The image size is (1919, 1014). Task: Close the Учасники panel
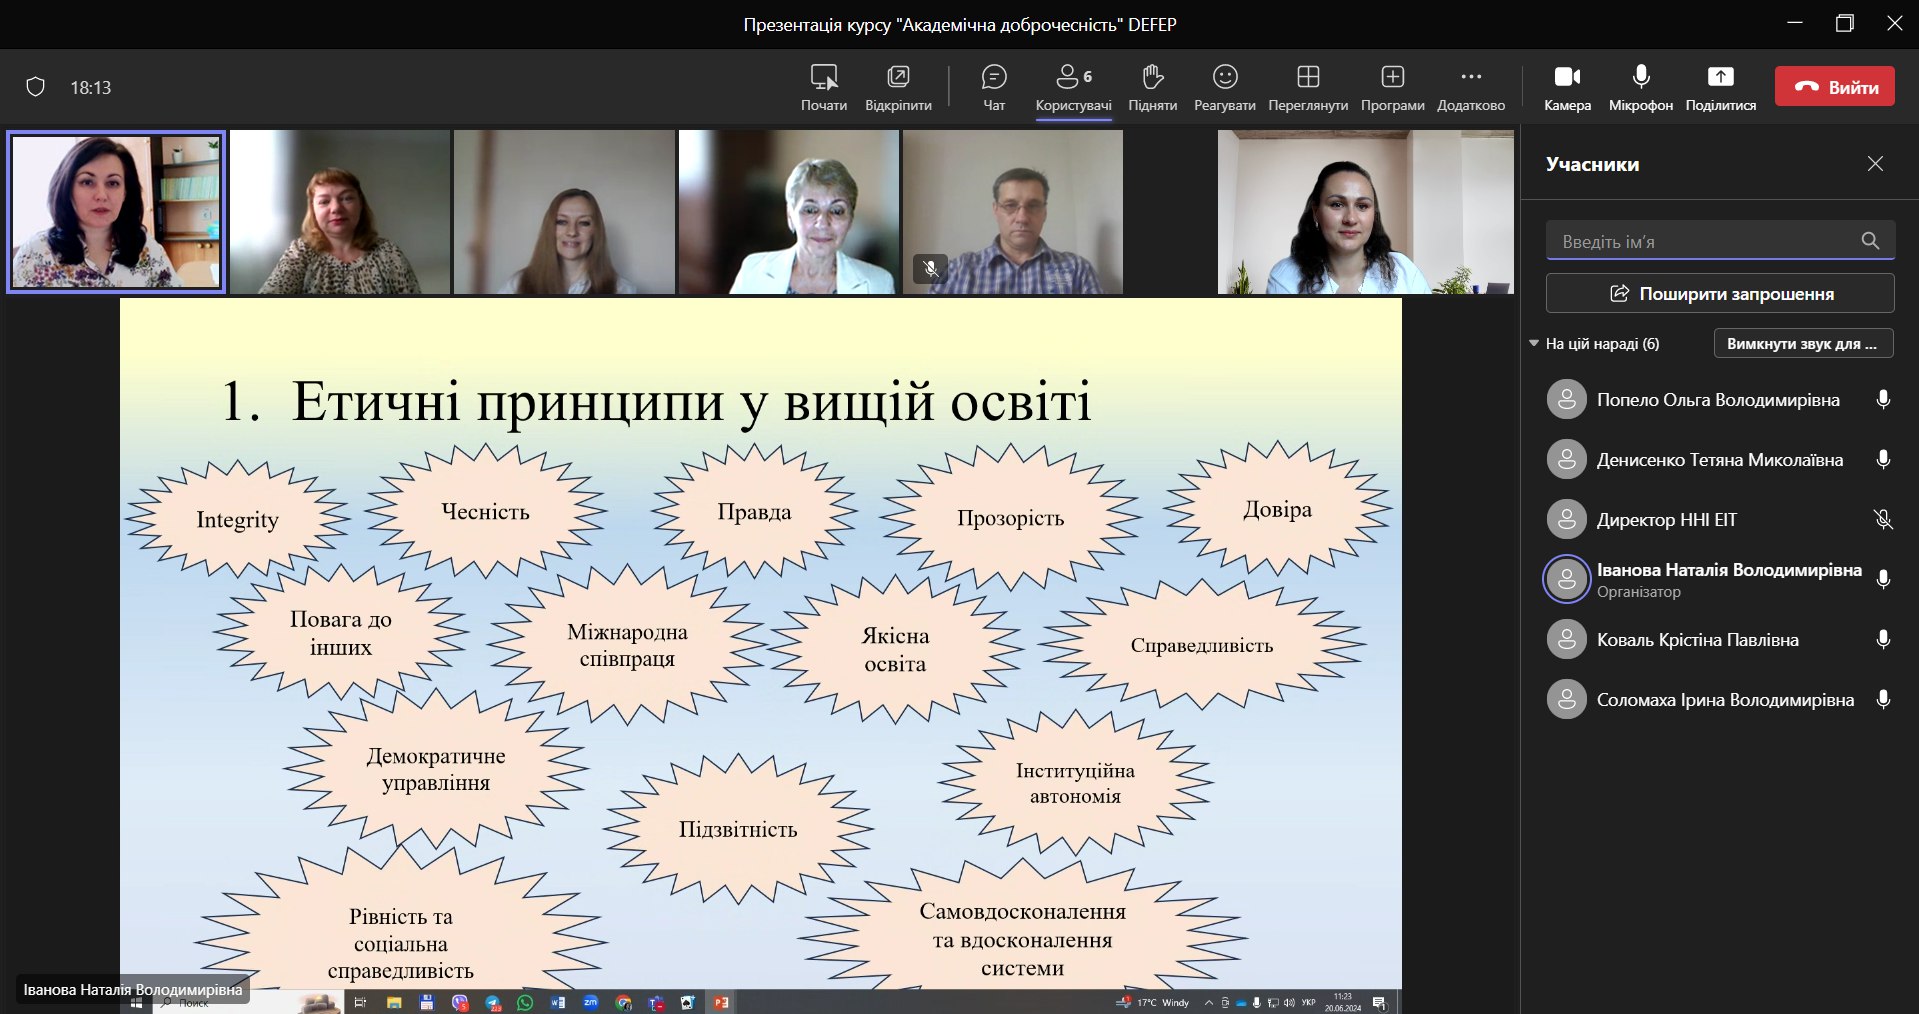coord(1875,164)
